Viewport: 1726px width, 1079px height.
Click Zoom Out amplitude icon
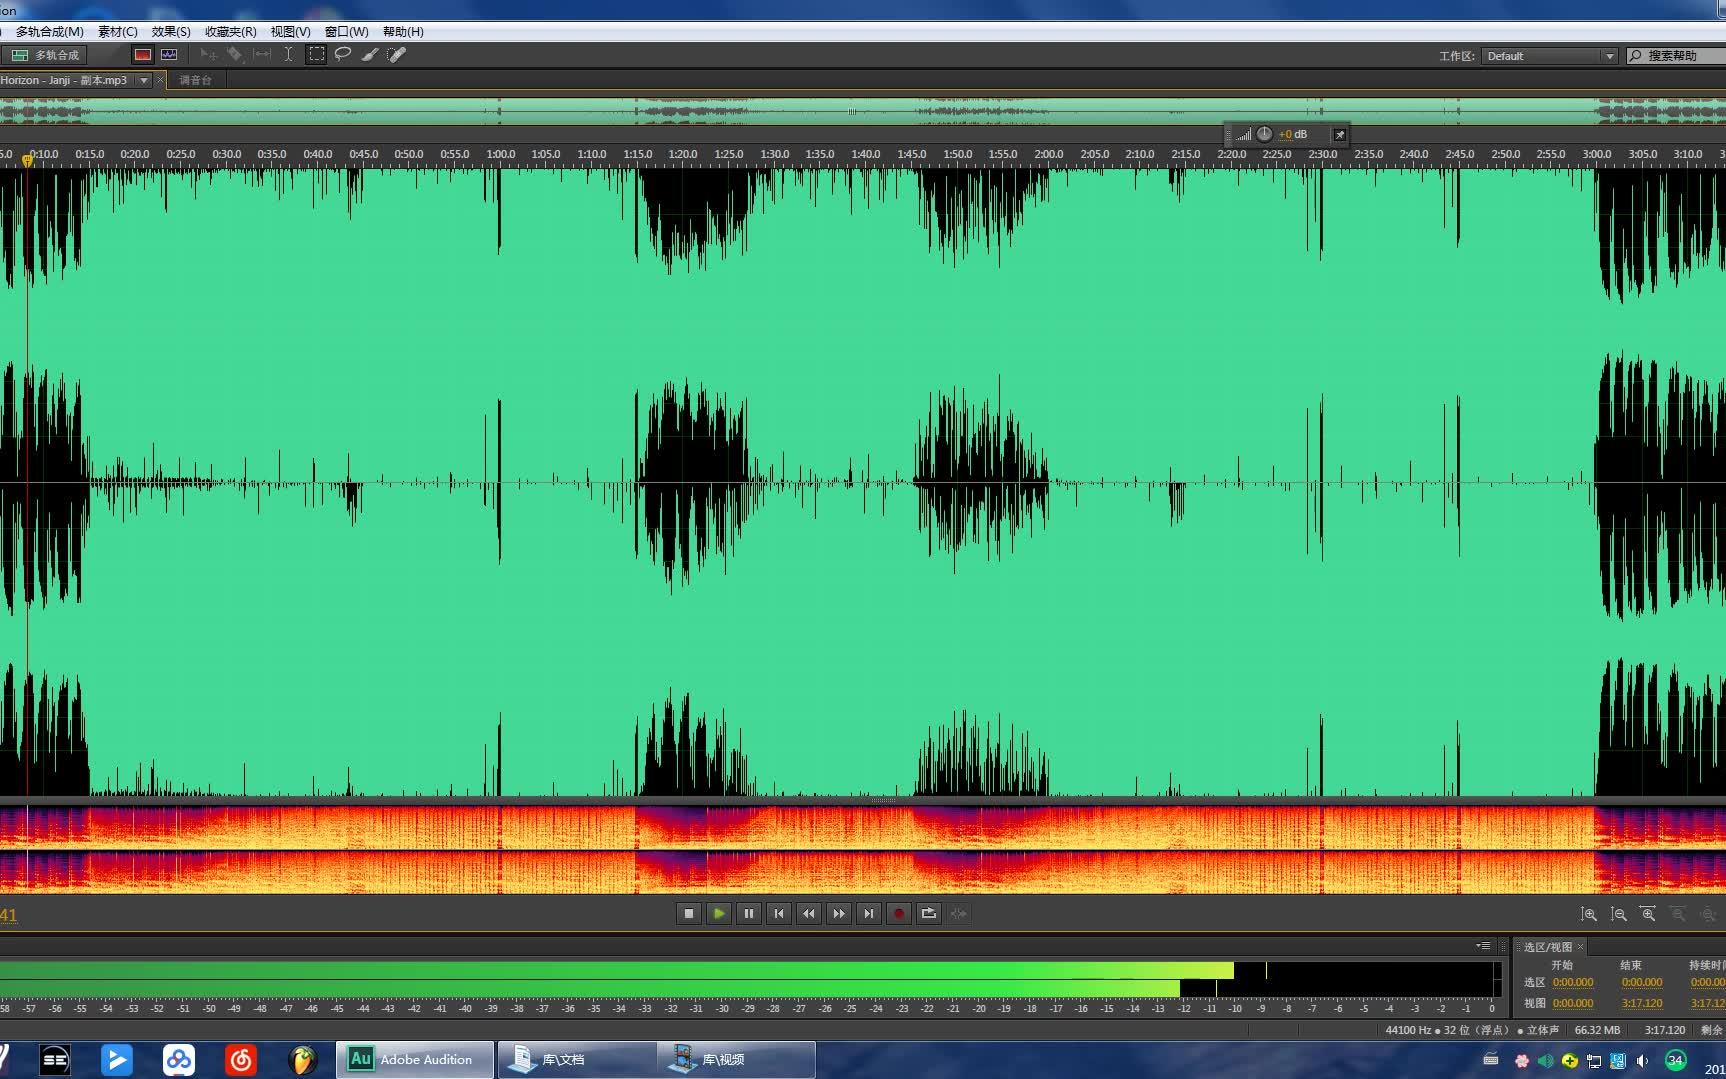[x=1618, y=914]
